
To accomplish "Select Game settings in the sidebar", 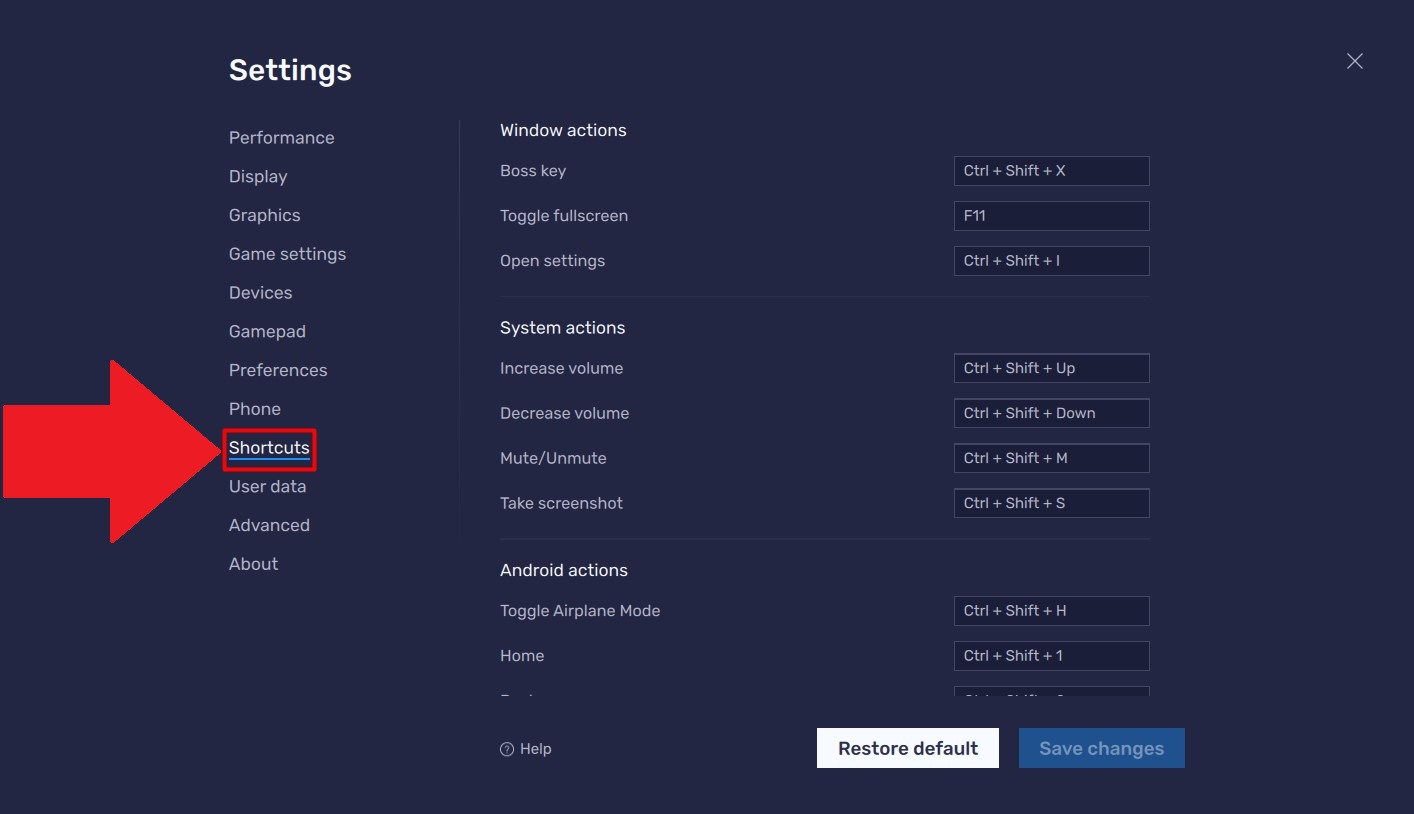I will pyautogui.click(x=287, y=253).
